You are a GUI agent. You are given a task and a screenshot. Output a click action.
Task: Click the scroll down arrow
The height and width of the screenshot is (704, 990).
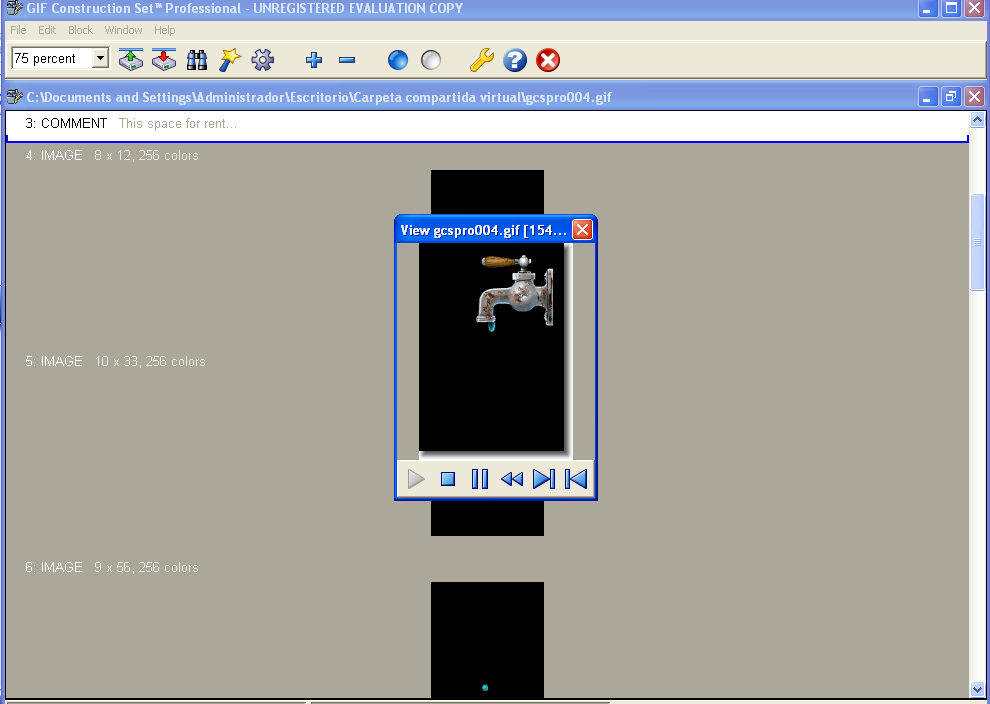[x=977, y=689]
